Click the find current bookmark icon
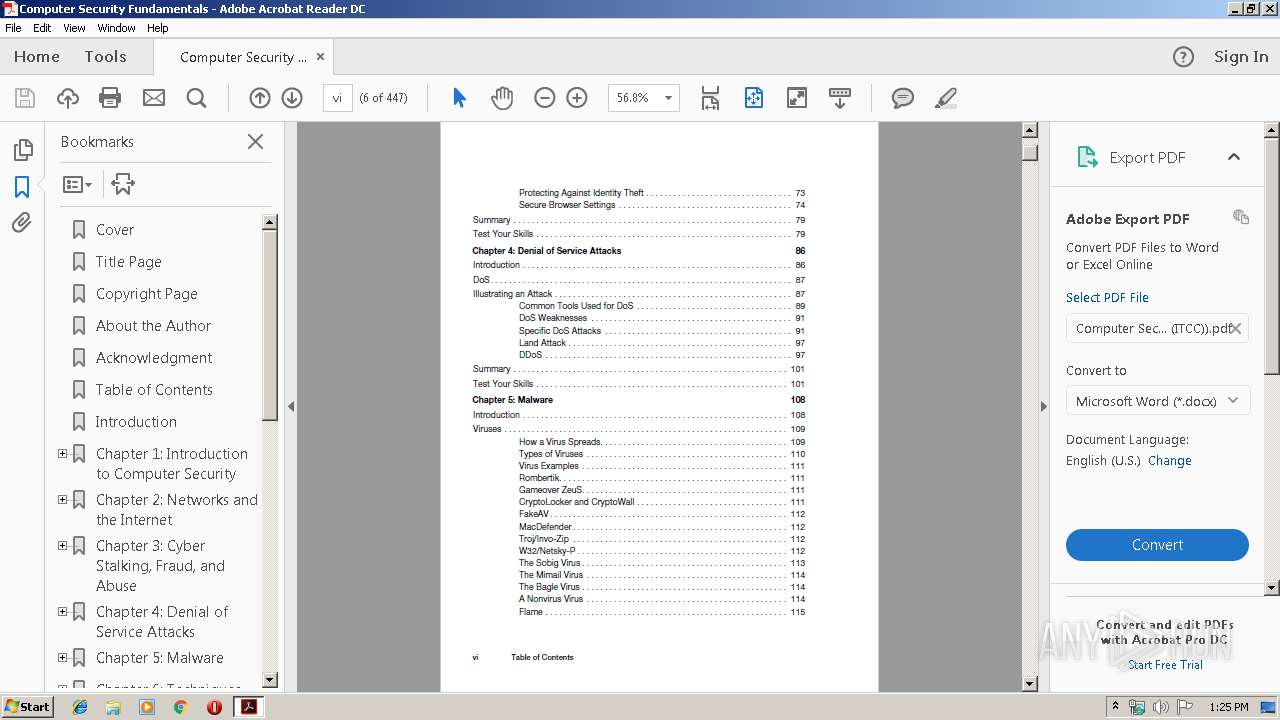1280x720 pixels. point(123,184)
